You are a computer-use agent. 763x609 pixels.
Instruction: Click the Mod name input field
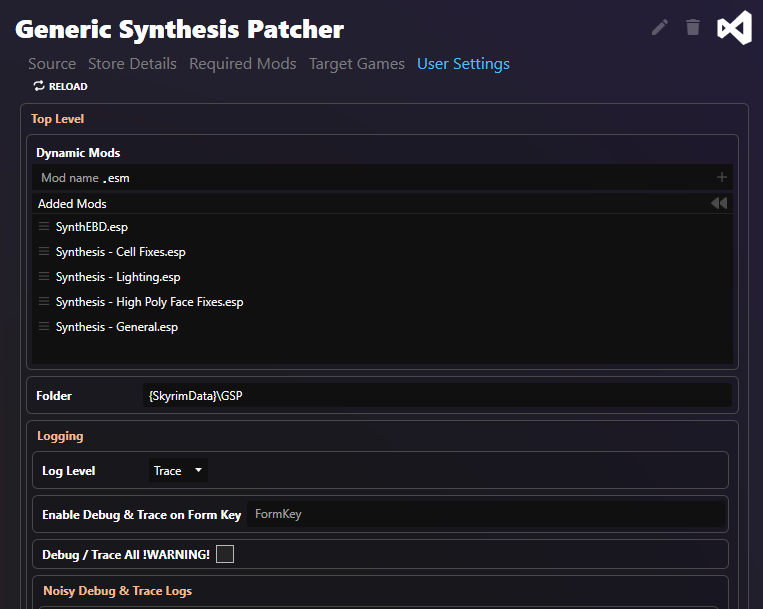point(72,178)
